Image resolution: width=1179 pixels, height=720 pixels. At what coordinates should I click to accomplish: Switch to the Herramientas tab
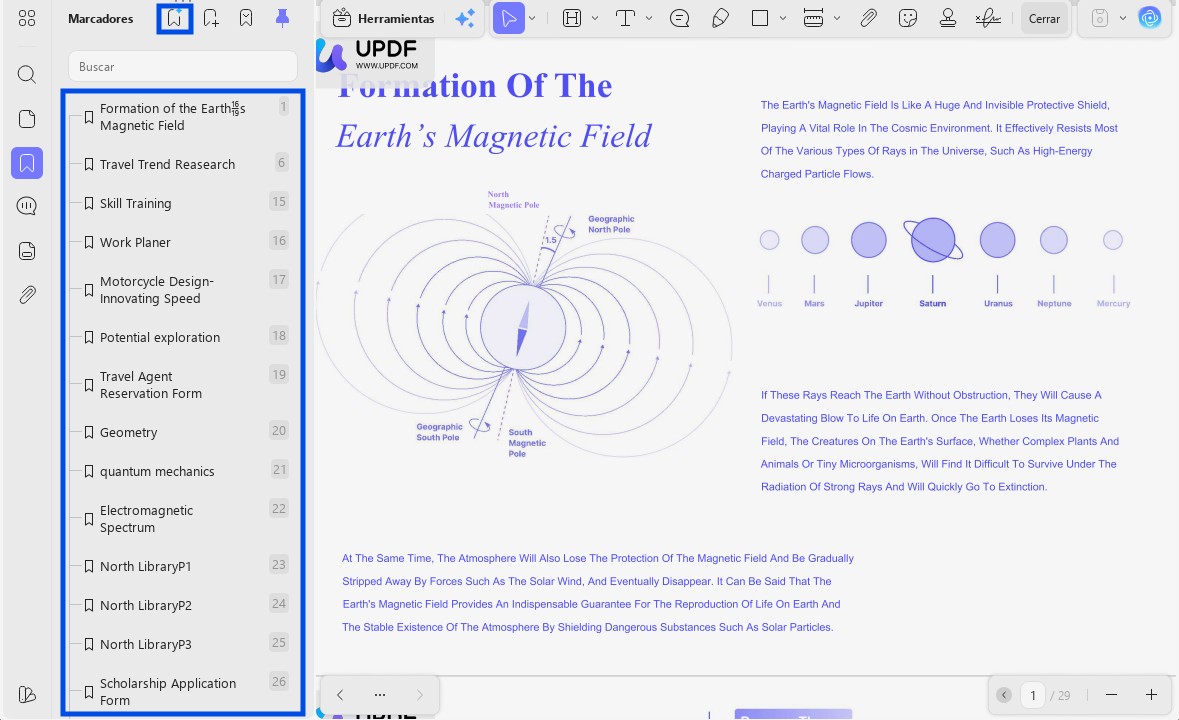(x=383, y=18)
